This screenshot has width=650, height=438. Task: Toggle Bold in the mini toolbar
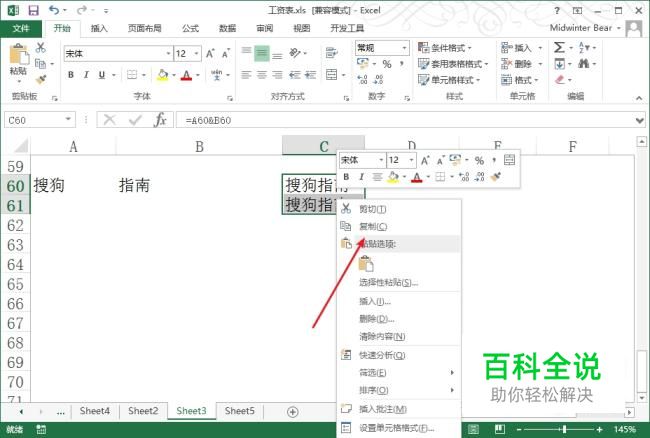pos(346,177)
